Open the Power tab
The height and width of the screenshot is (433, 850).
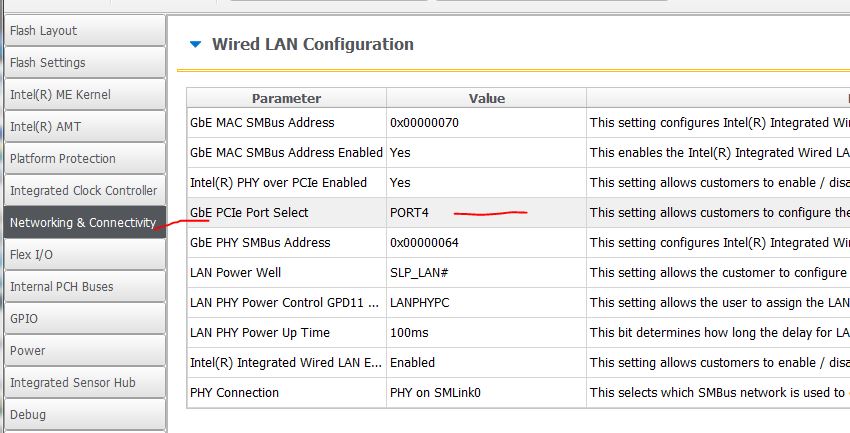point(82,350)
